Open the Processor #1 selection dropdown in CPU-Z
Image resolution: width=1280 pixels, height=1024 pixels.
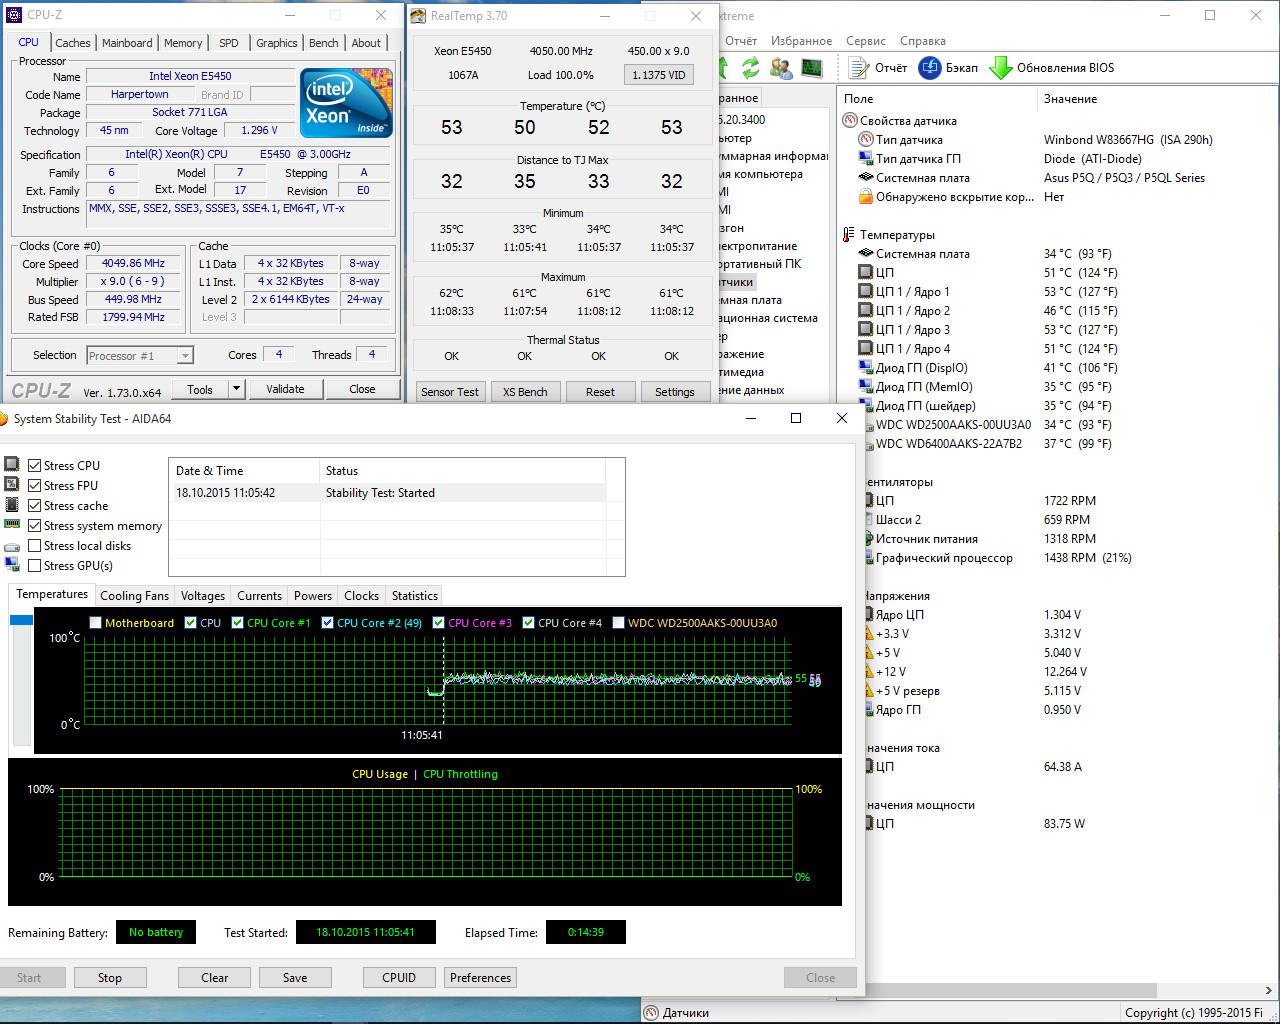[139, 355]
